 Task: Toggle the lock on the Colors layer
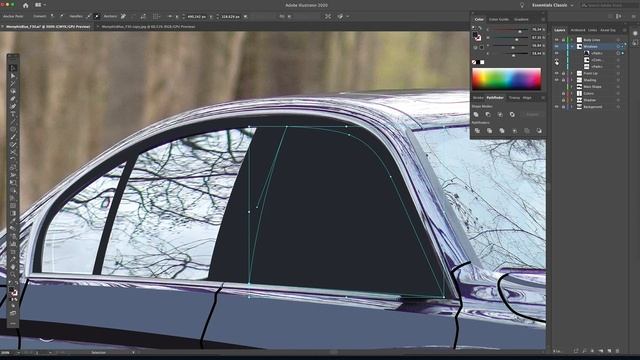pos(563,93)
